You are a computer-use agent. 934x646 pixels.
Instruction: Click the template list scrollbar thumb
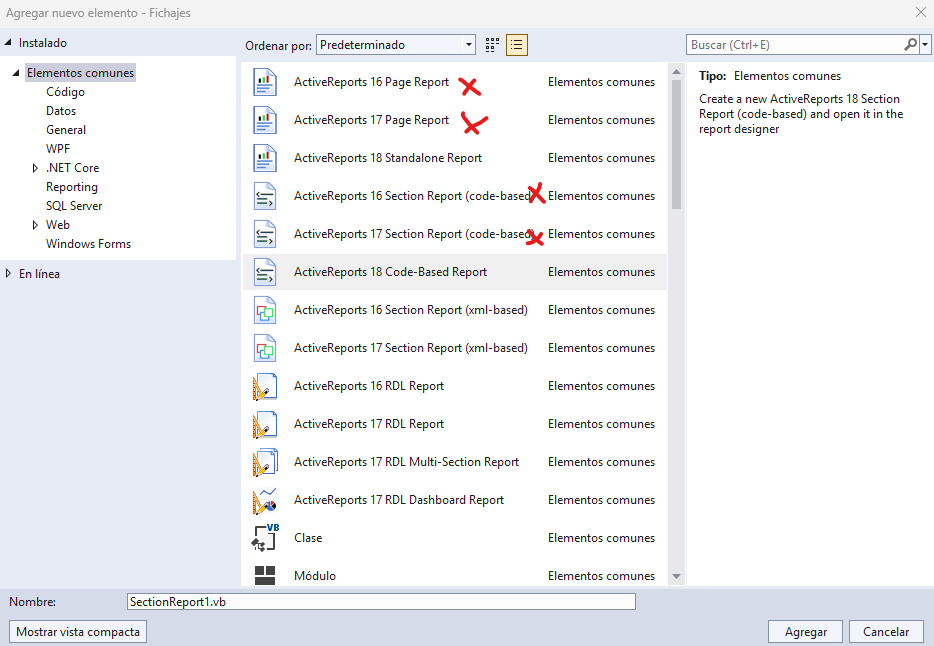676,145
